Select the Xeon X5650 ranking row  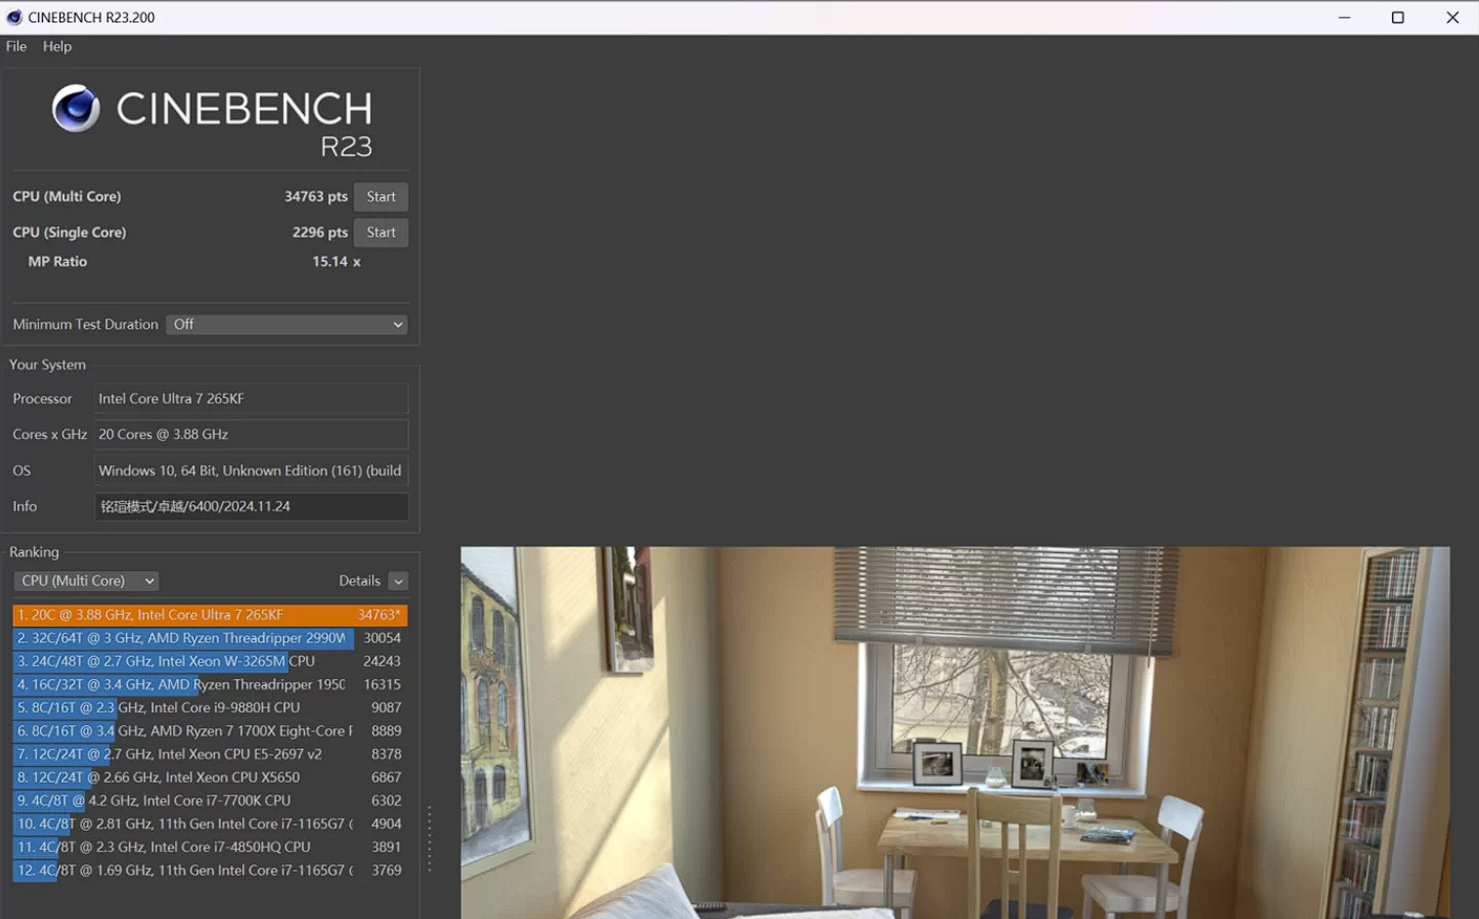(x=210, y=777)
